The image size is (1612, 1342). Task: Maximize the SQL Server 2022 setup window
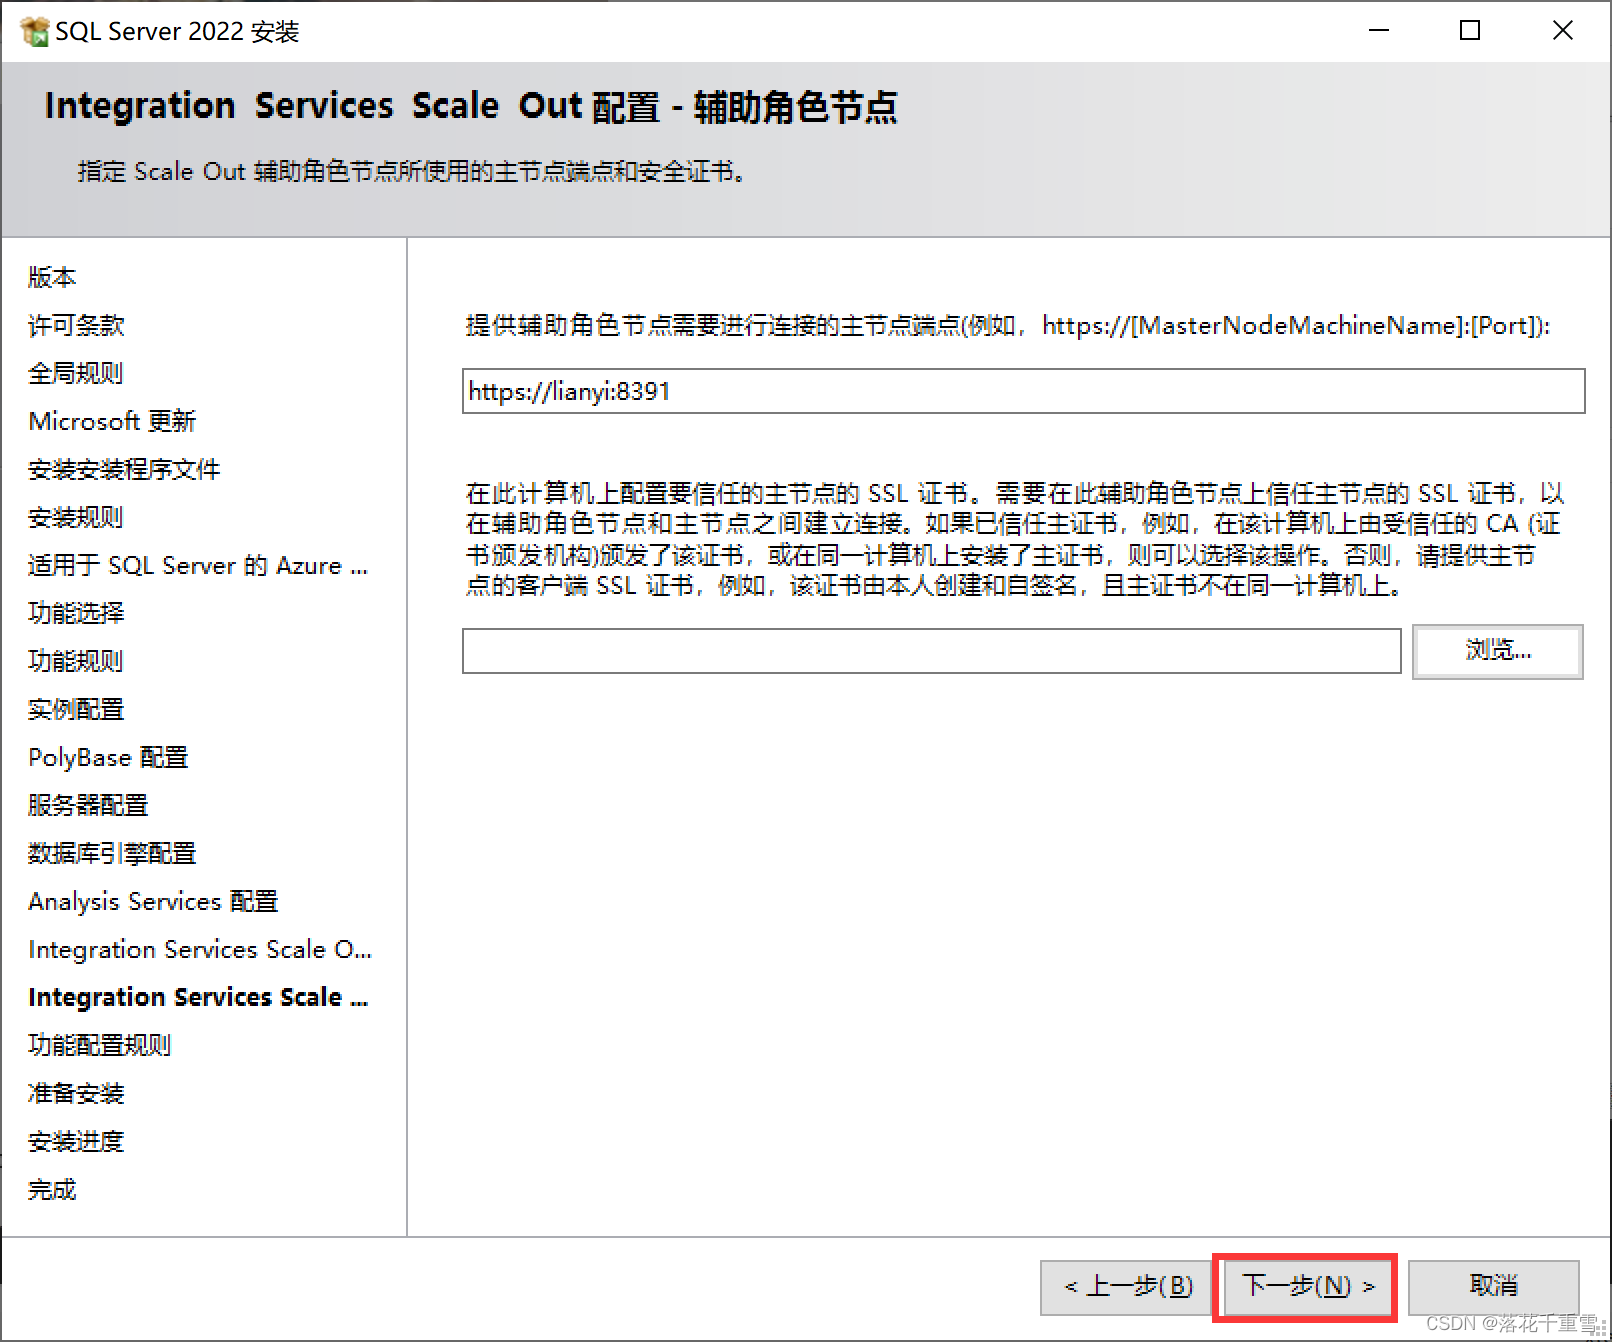pos(1470,31)
